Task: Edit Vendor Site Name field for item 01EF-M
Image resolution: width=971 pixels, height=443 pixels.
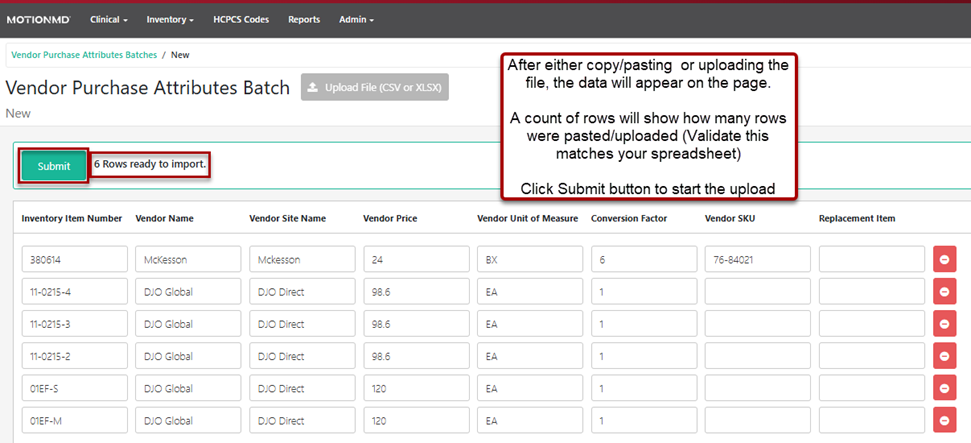Action: [302, 421]
